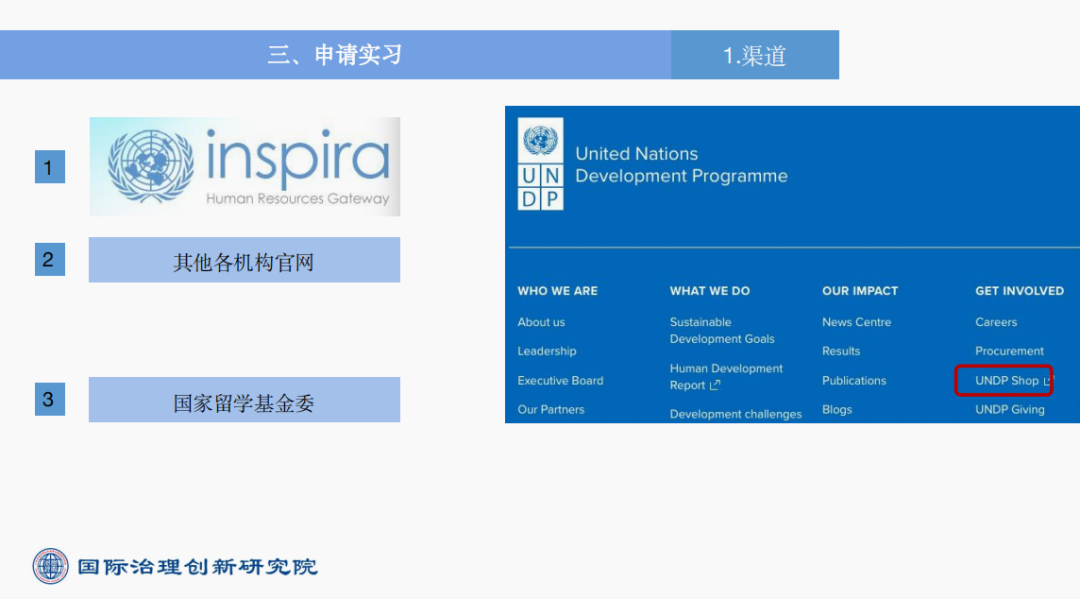The width and height of the screenshot is (1080, 599).
Task: Select the number 2 square marker
Action: (49, 260)
